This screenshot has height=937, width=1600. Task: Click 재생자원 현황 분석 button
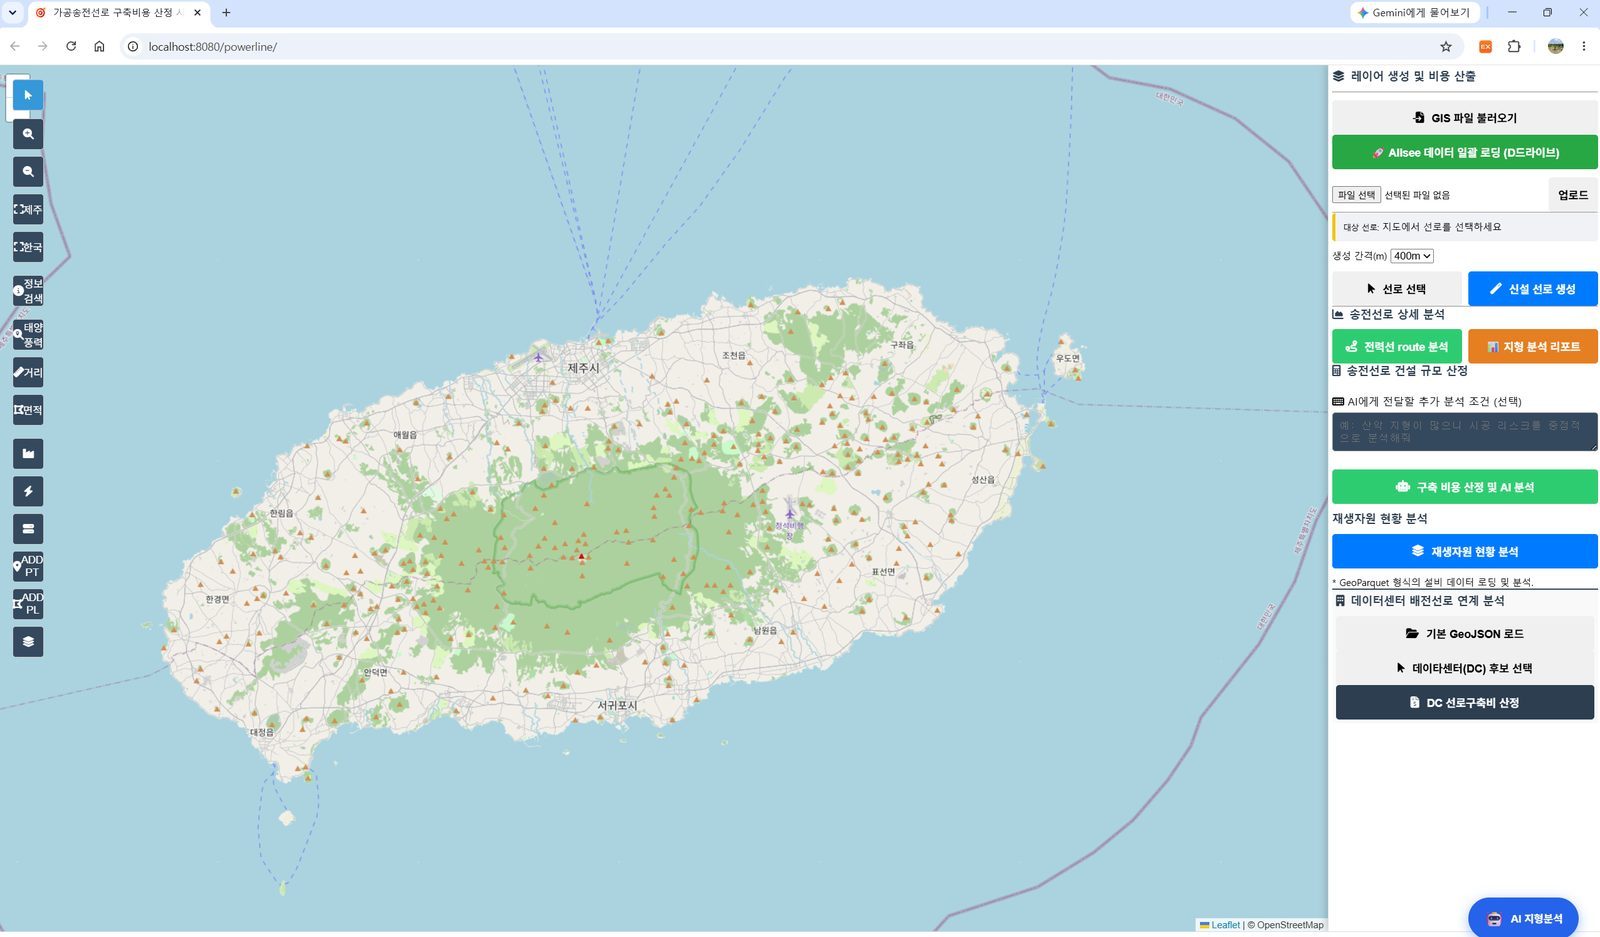[x=1464, y=551]
